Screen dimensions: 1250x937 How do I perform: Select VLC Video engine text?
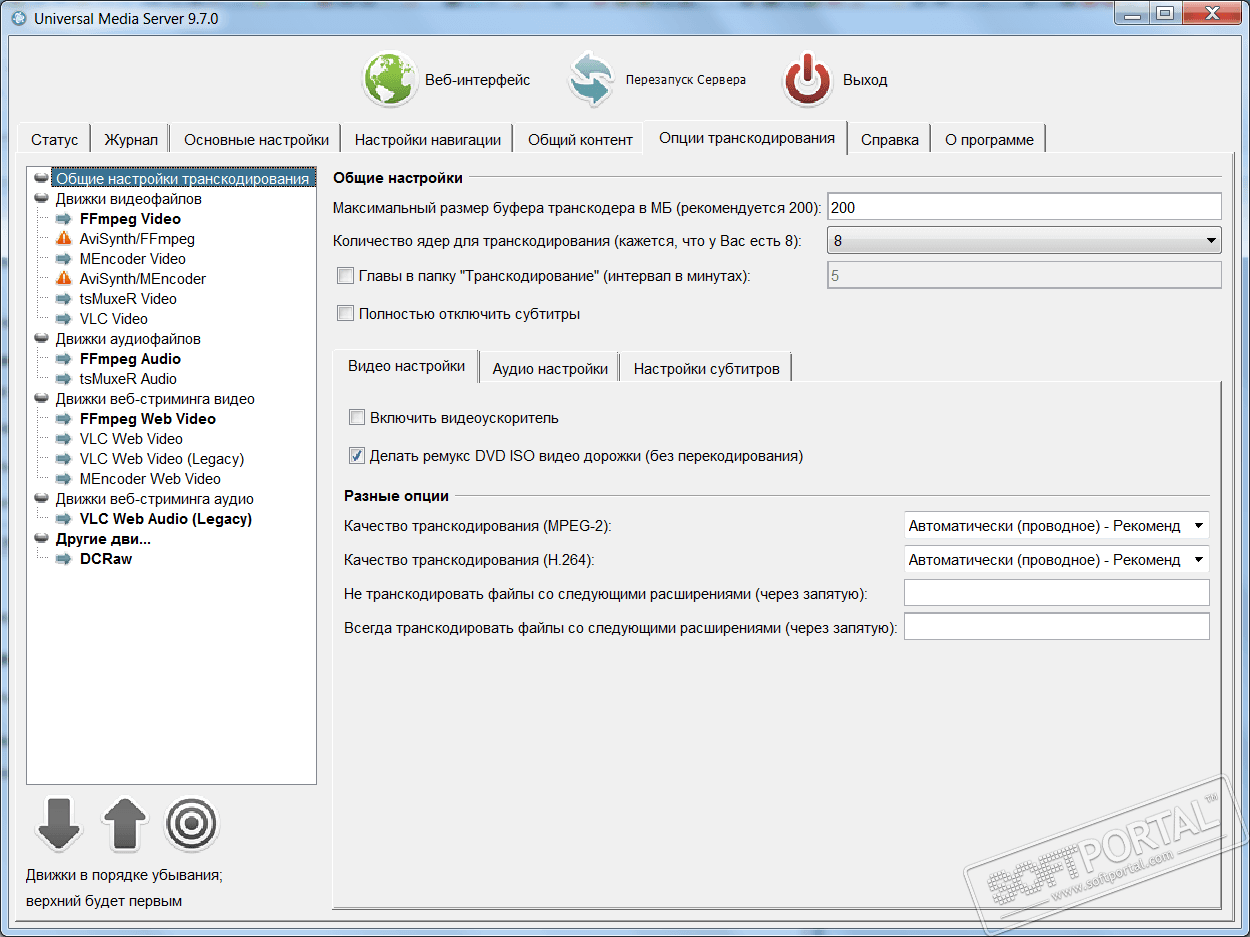tap(114, 319)
